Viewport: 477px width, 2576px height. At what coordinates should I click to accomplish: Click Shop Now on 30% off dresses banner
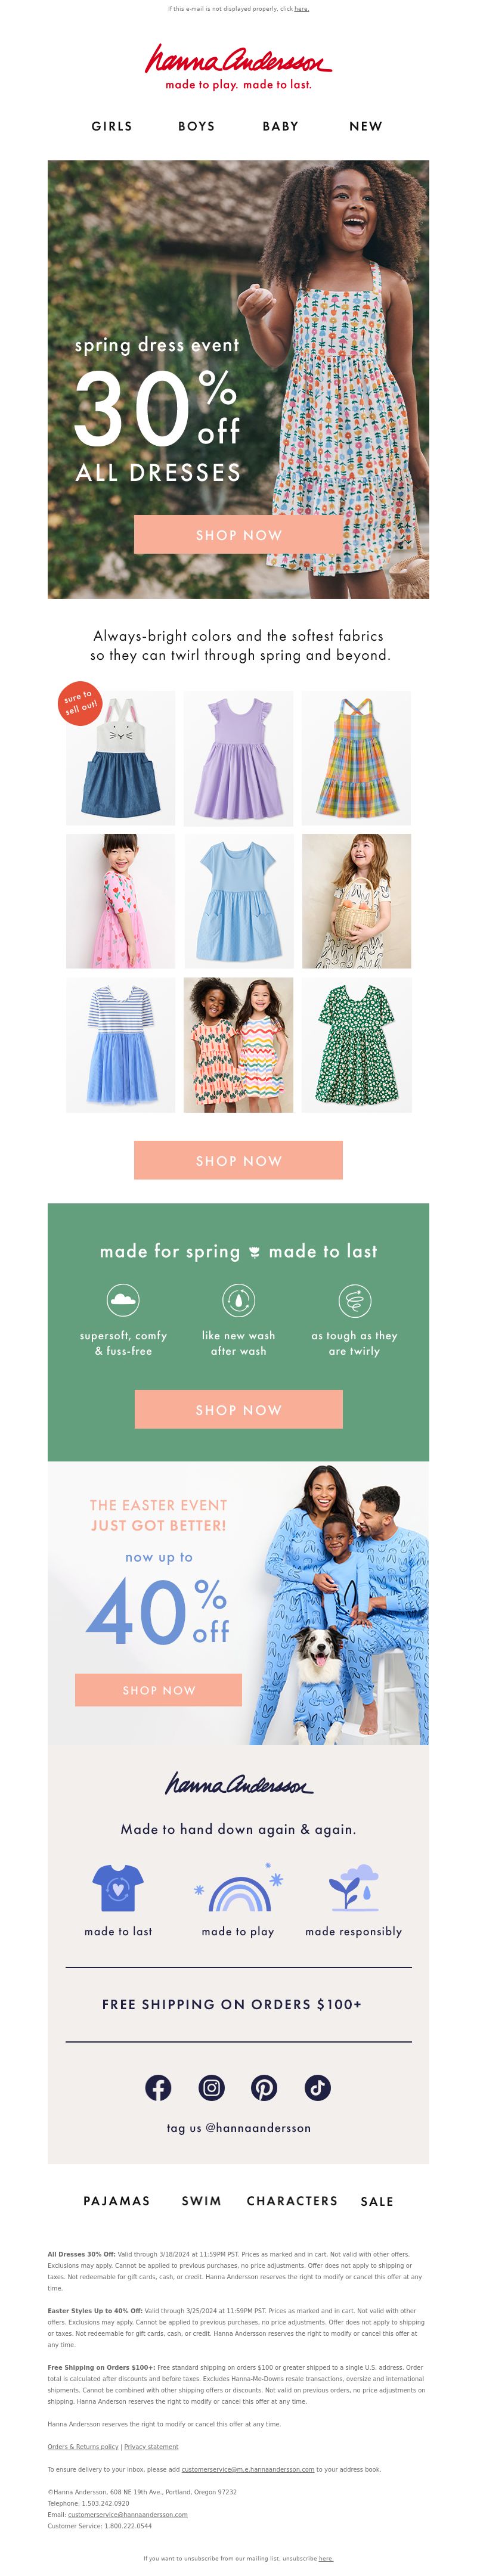(238, 535)
